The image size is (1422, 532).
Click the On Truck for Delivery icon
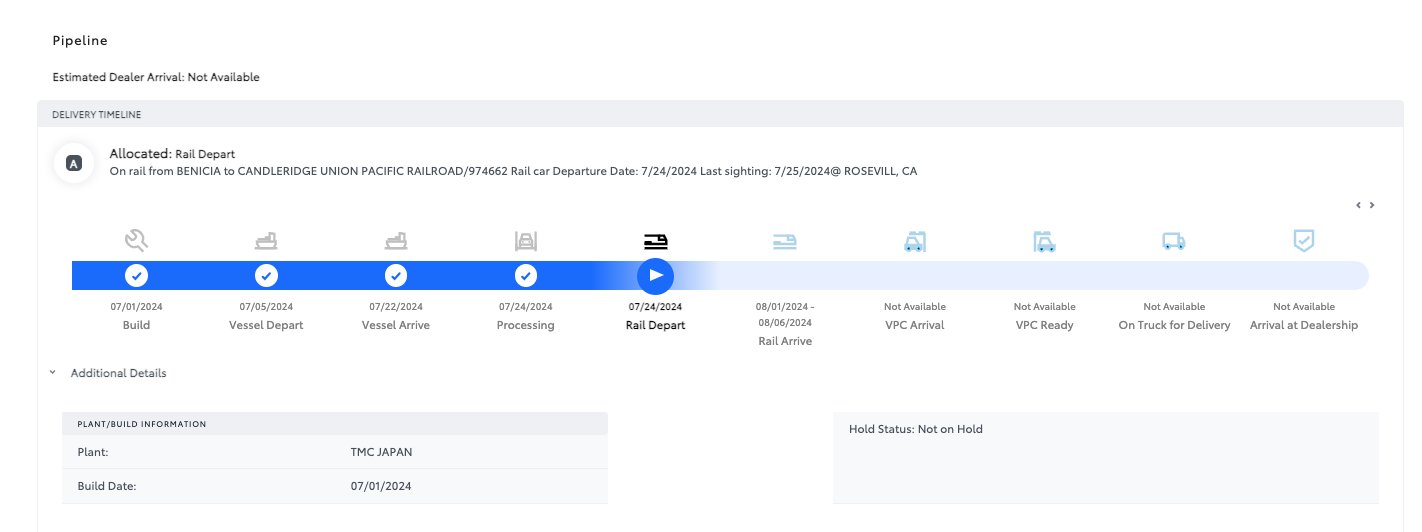[1174, 241]
